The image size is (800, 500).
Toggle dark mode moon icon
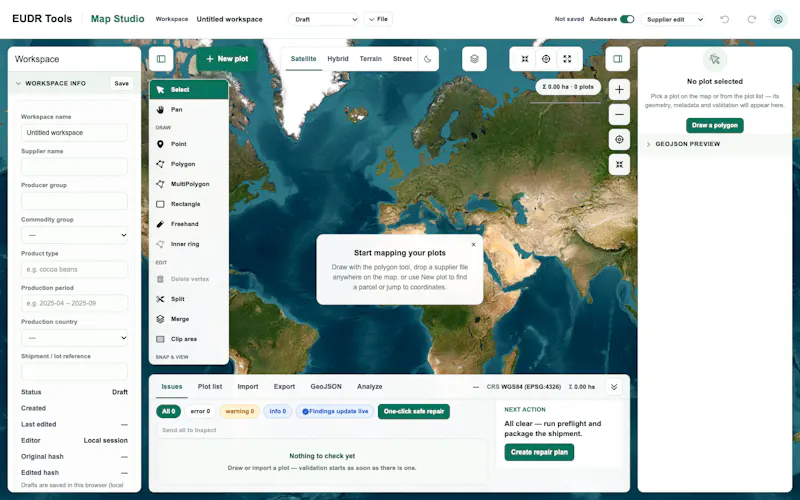pos(428,59)
